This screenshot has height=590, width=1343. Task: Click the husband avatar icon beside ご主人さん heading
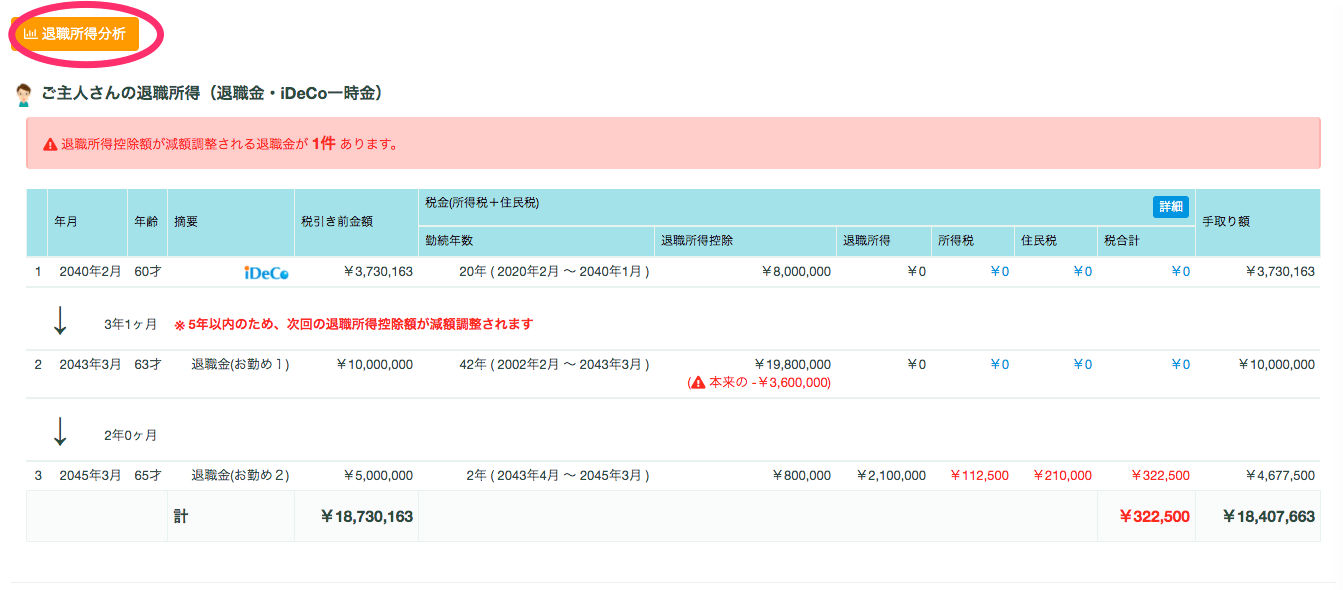(24, 95)
